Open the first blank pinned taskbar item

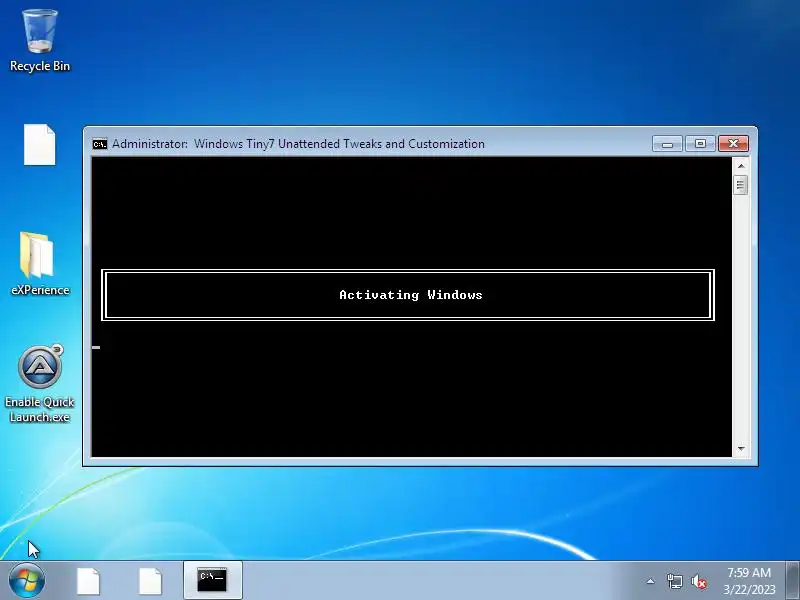point(88,581)
